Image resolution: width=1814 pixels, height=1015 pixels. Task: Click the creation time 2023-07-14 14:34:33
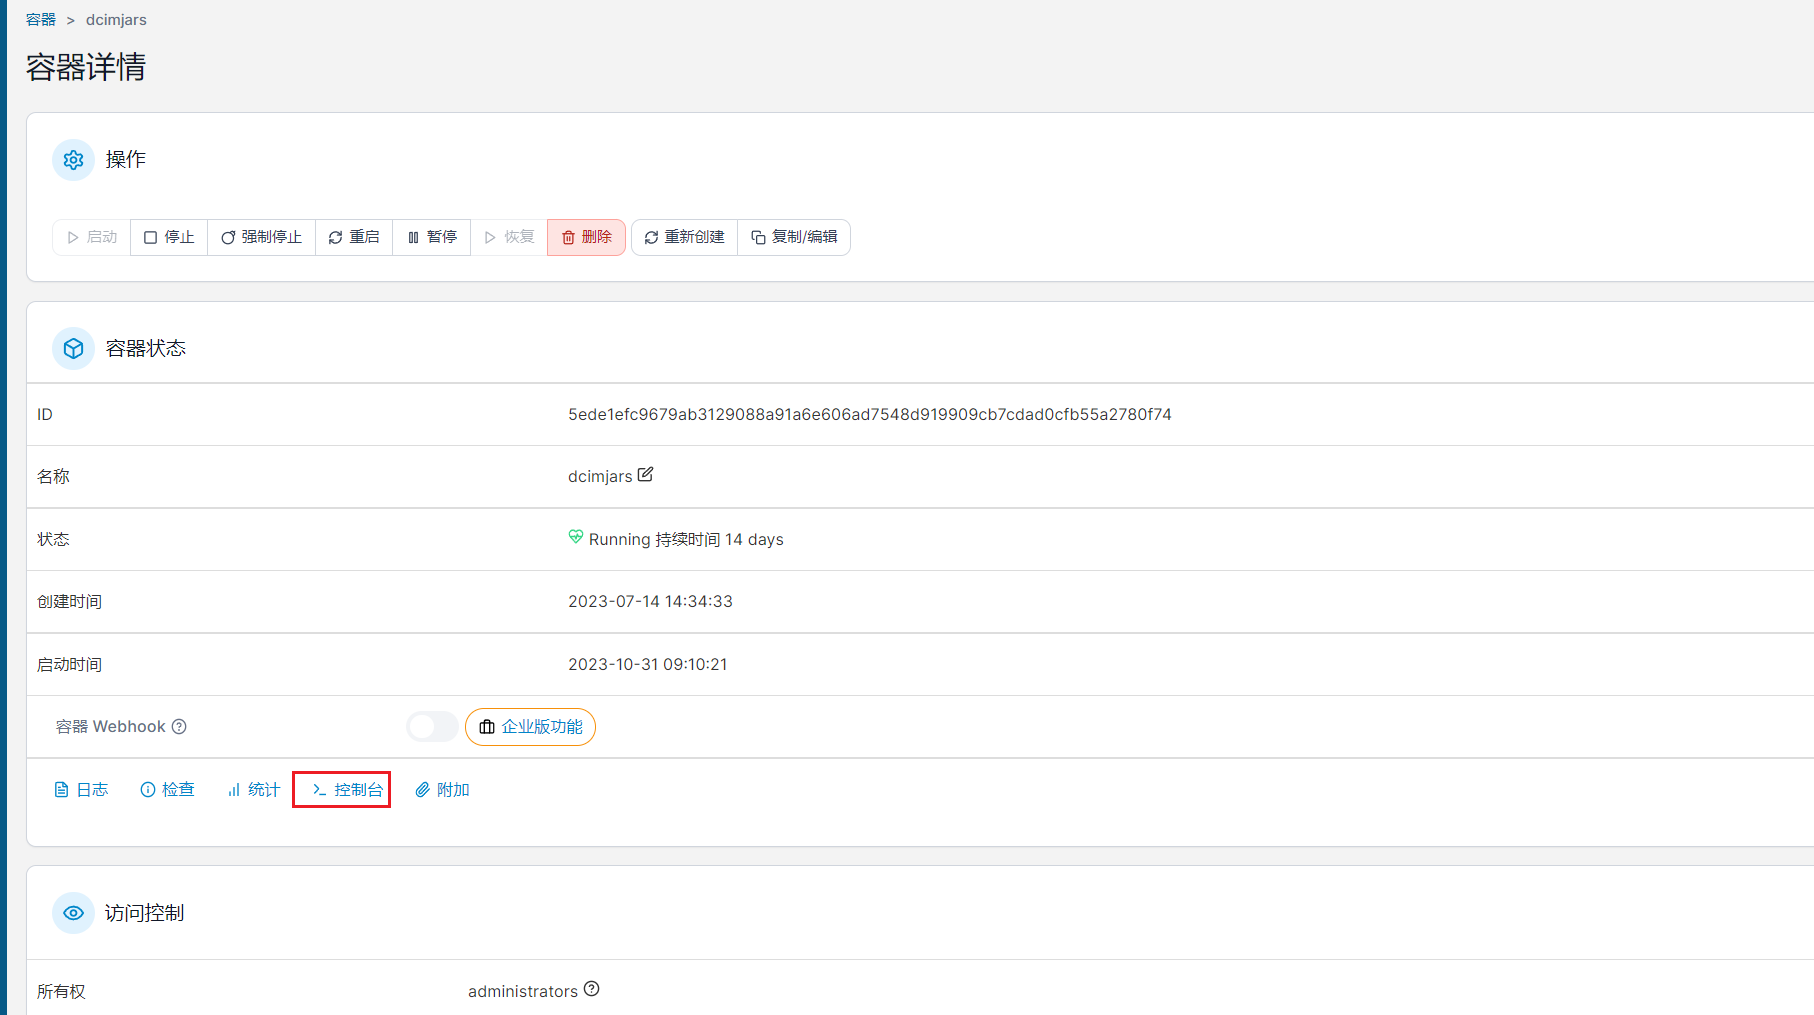pyautogui.click(x=650, y=602)
